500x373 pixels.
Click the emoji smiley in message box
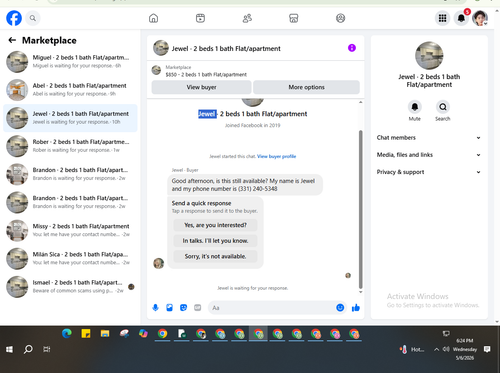tap(340, 308)
